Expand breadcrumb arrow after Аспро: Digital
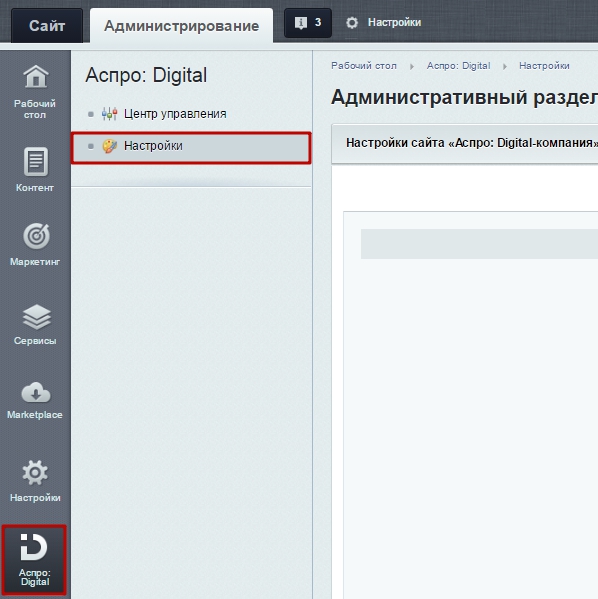598x599 pixels. [x=505, y=66]
